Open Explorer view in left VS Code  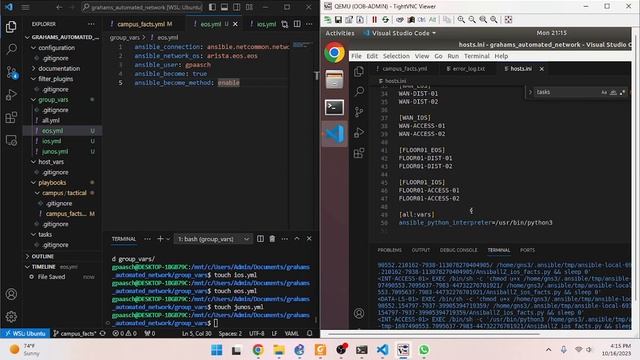click(11, 27)
